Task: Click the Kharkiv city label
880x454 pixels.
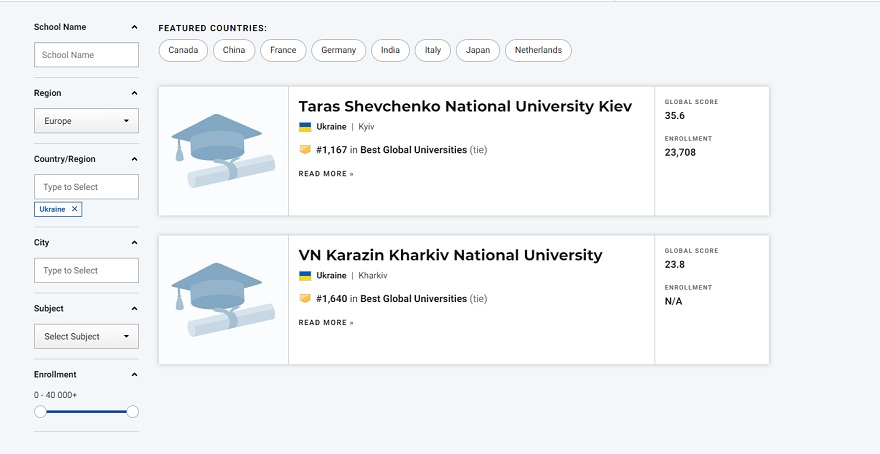Action: (x=373, y=276)
